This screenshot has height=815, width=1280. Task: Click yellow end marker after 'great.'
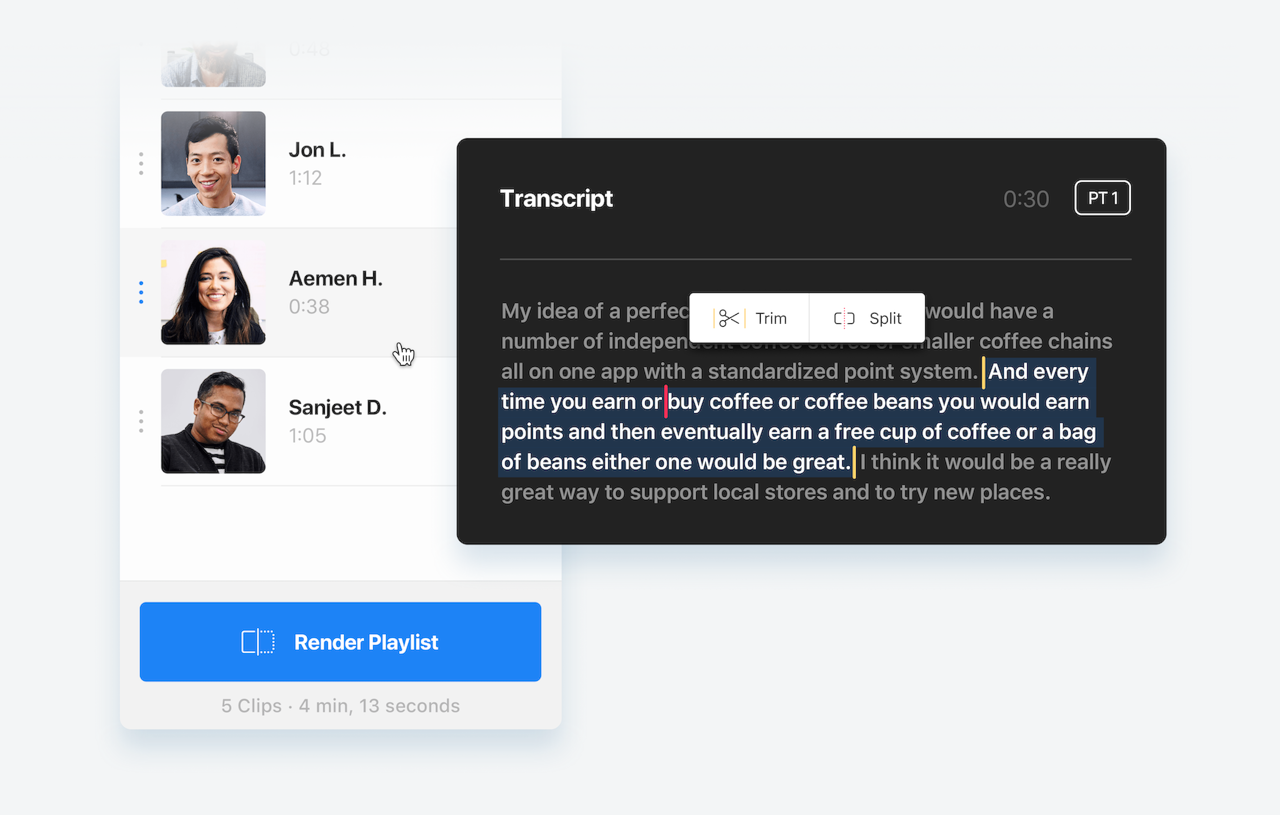pos(854,462)
